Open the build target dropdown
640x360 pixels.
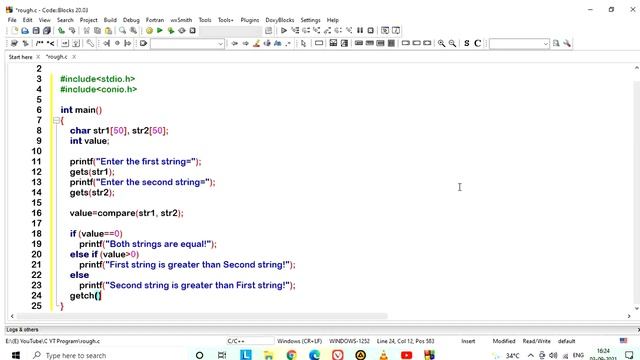click(231, 31)
